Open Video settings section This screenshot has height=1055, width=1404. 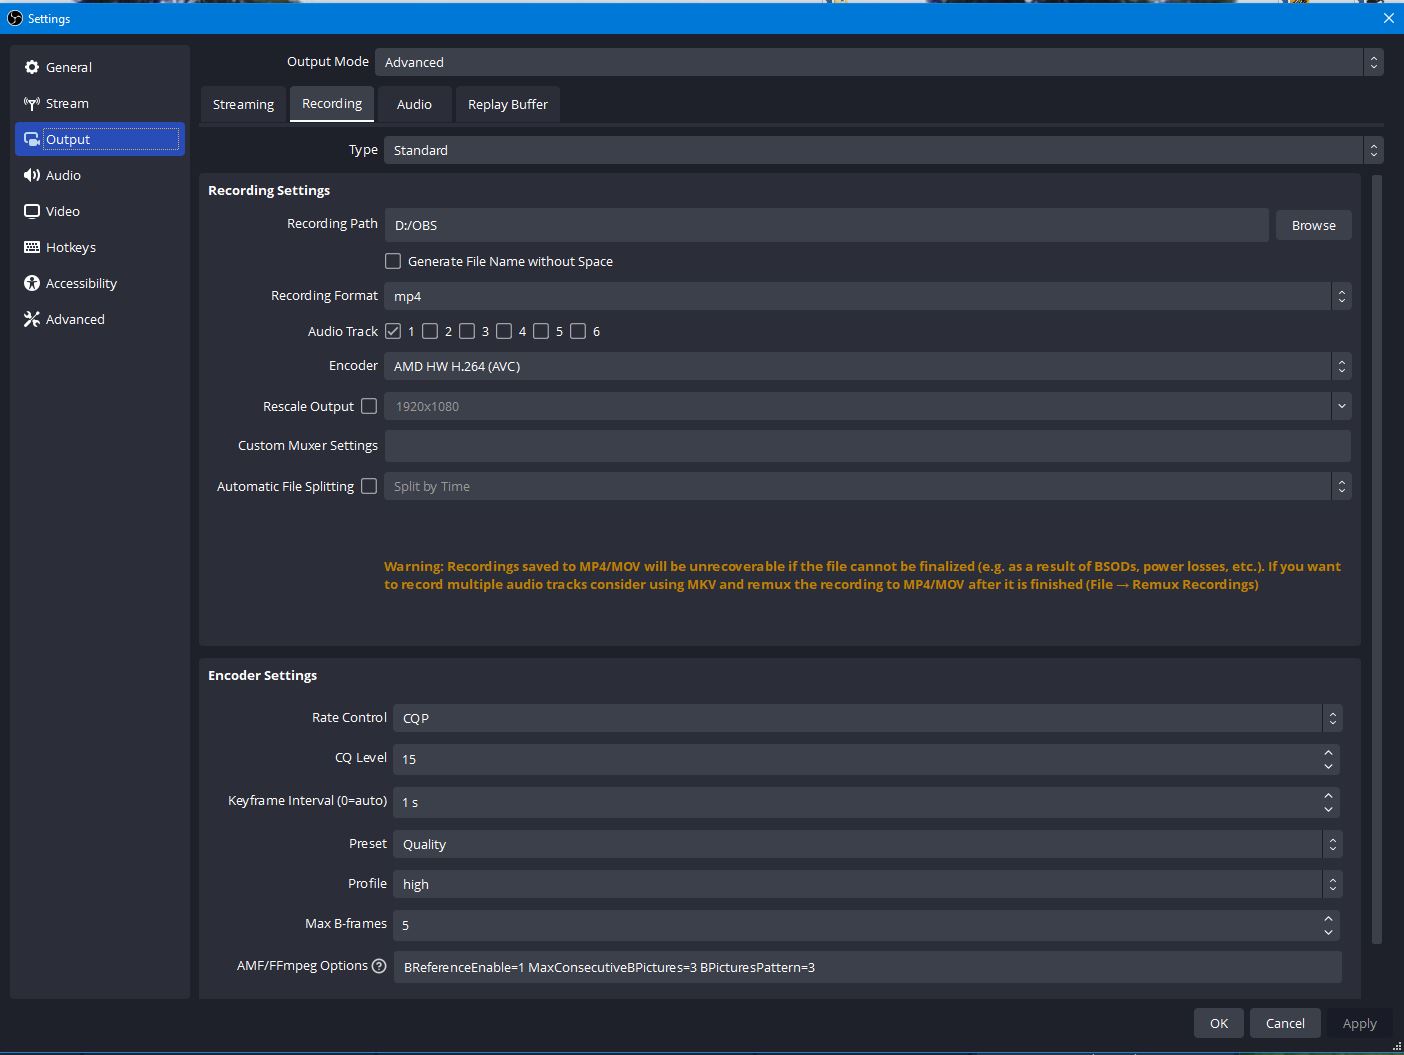[x=100, y=211]
